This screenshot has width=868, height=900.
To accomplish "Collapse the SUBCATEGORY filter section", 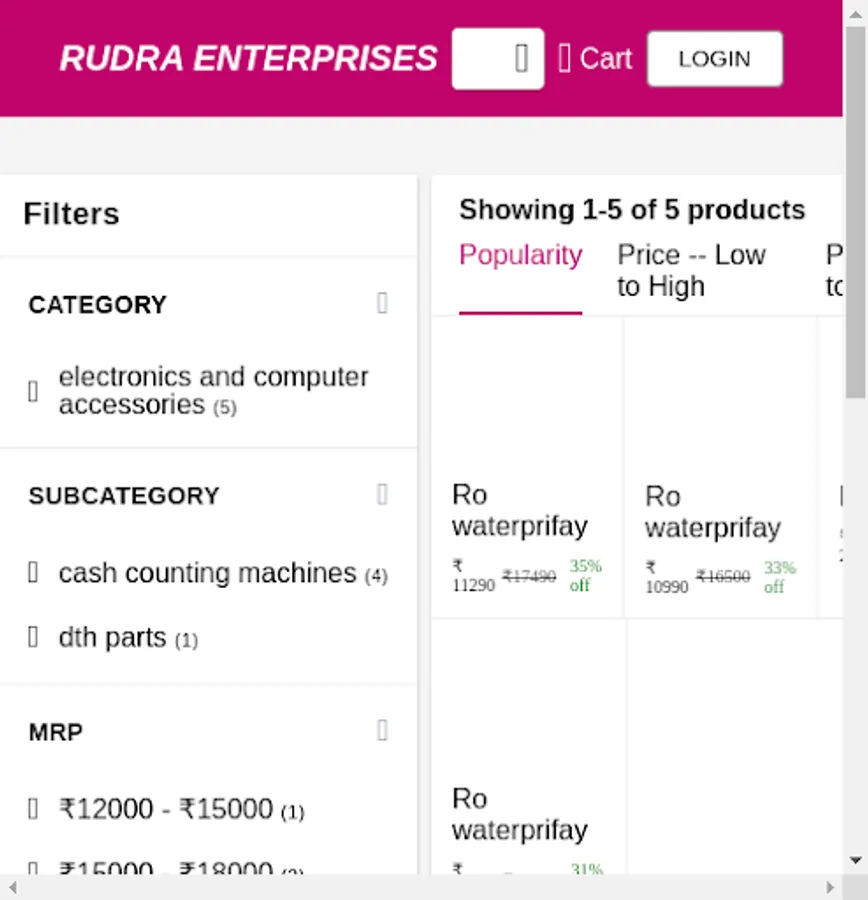I will 382,494.
